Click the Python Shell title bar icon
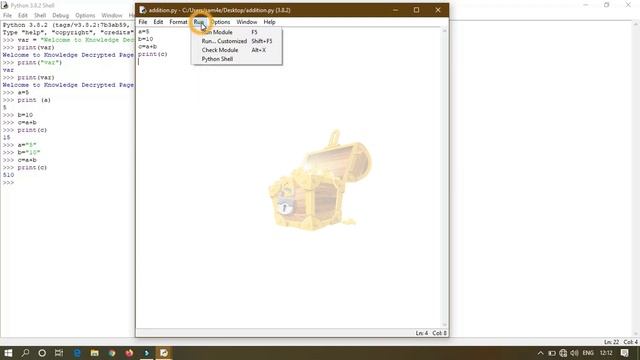The image size is (640, 360). pyautogui.click(x=5, y=5)
